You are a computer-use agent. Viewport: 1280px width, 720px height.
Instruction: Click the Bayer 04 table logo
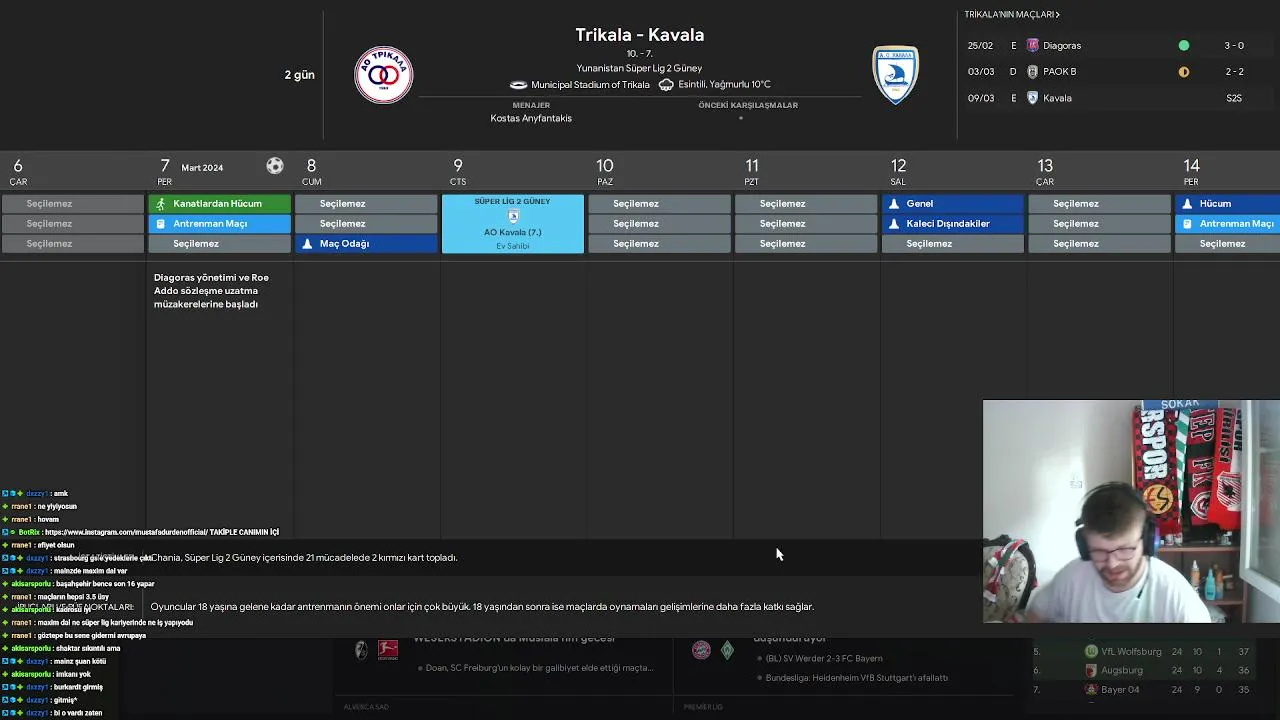pos(1091,689)
